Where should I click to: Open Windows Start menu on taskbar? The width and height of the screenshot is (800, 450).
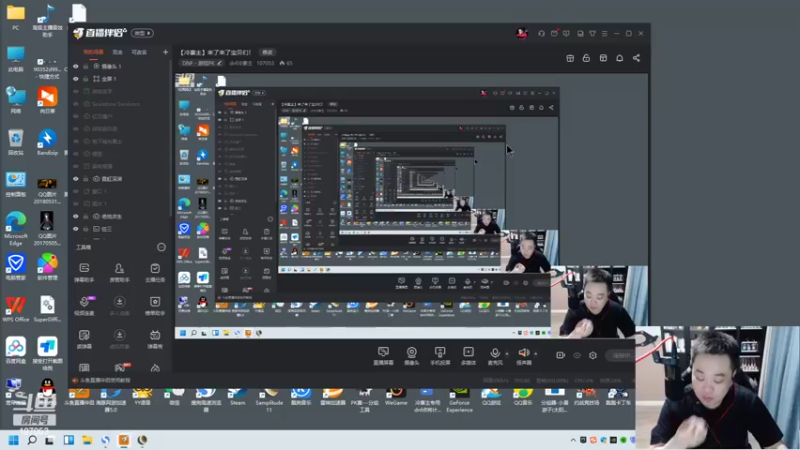(x=14, y=440)
